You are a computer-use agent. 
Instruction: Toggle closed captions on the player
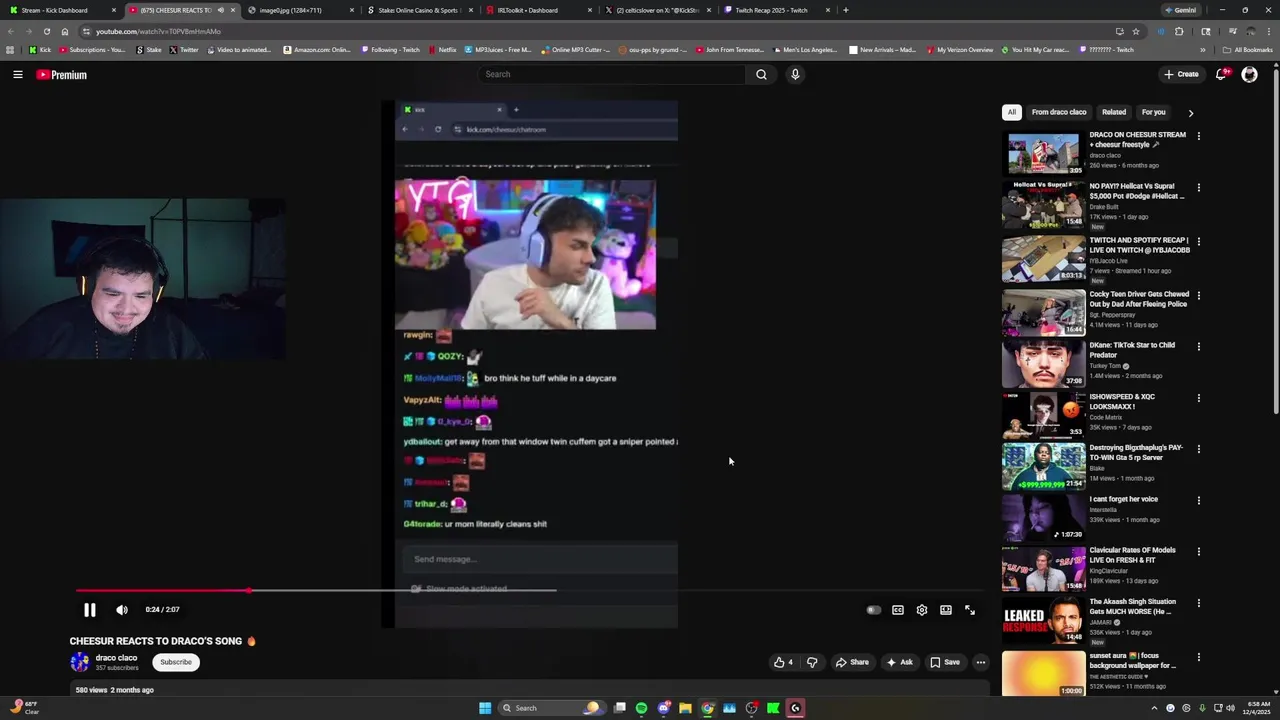point(898,610)
